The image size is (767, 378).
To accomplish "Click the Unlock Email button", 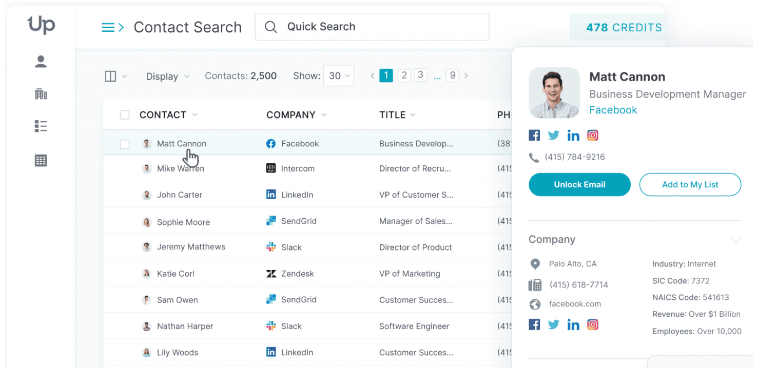I will pyautogui.click(x=580, y=184).
